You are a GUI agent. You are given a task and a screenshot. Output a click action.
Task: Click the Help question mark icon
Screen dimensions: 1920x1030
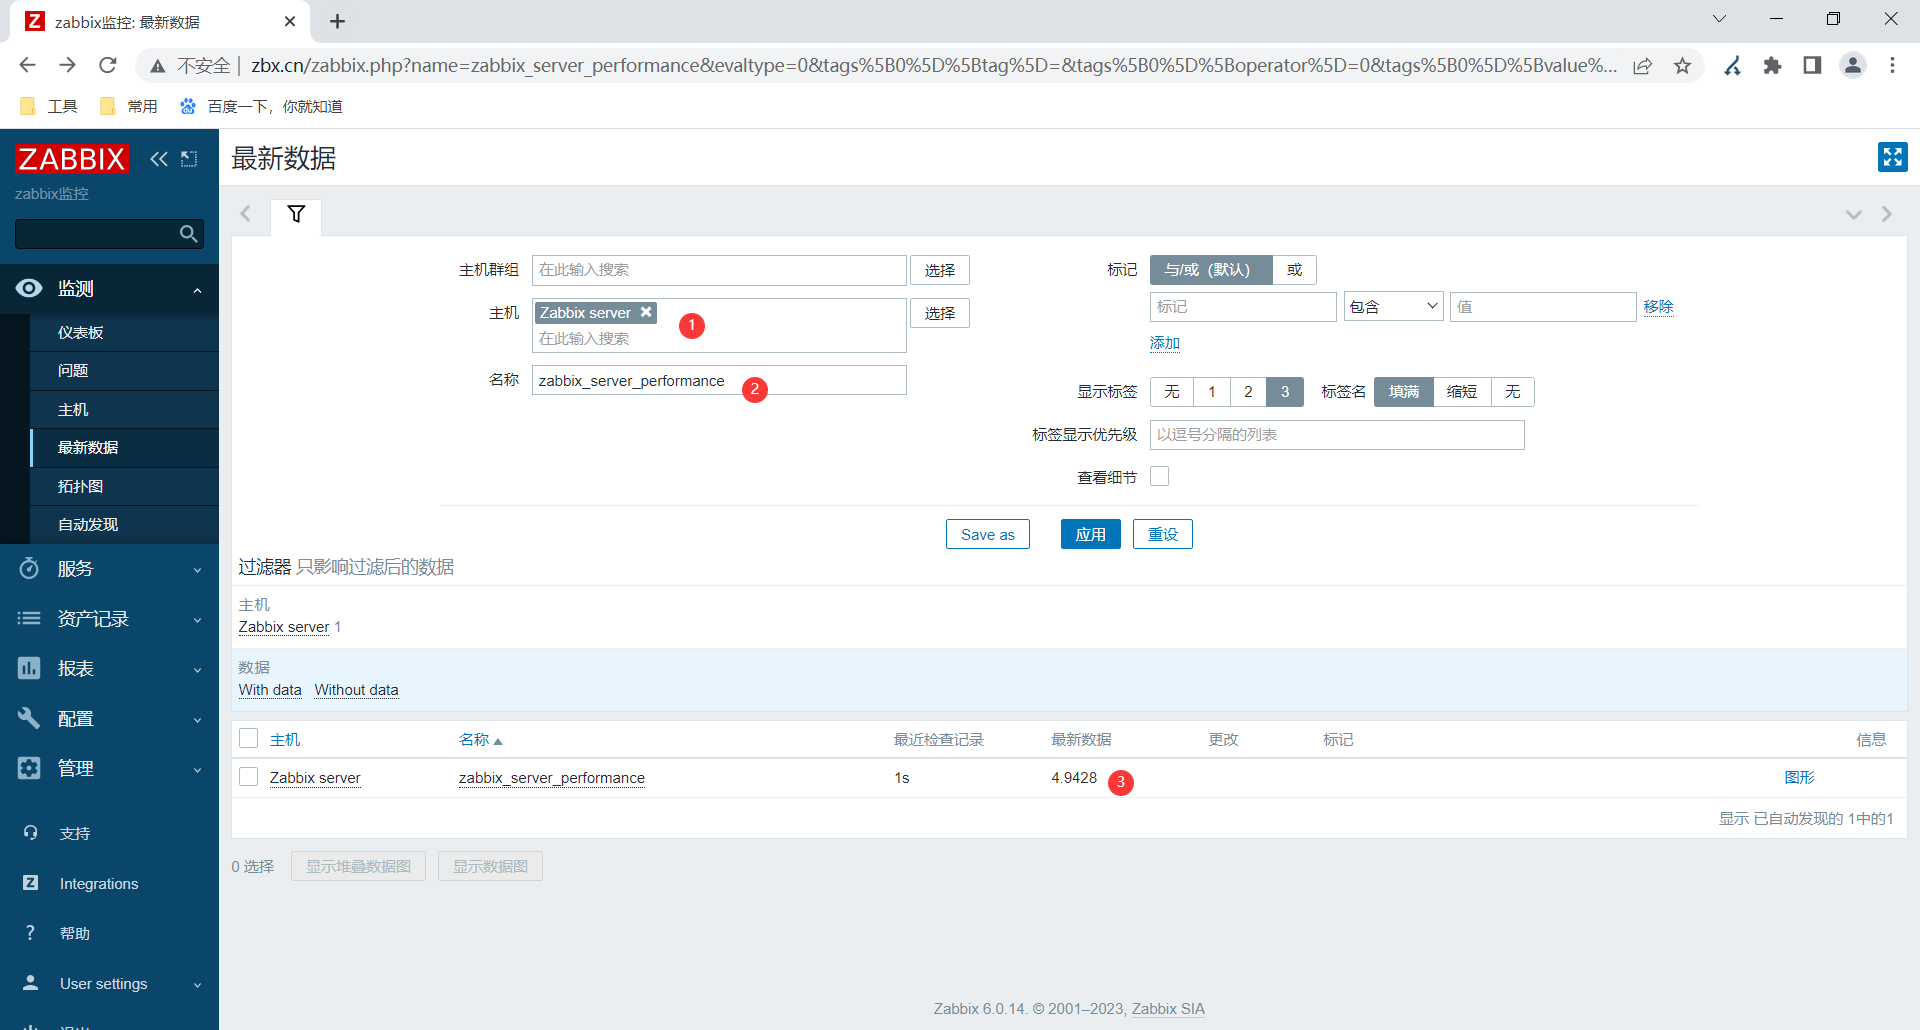[31, 933]
